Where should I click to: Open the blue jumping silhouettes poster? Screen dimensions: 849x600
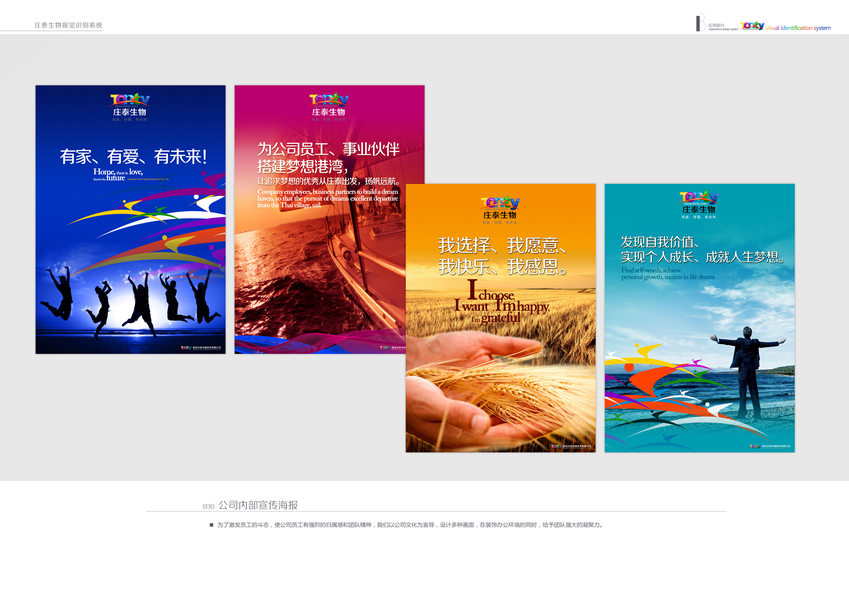coord(130,219)
